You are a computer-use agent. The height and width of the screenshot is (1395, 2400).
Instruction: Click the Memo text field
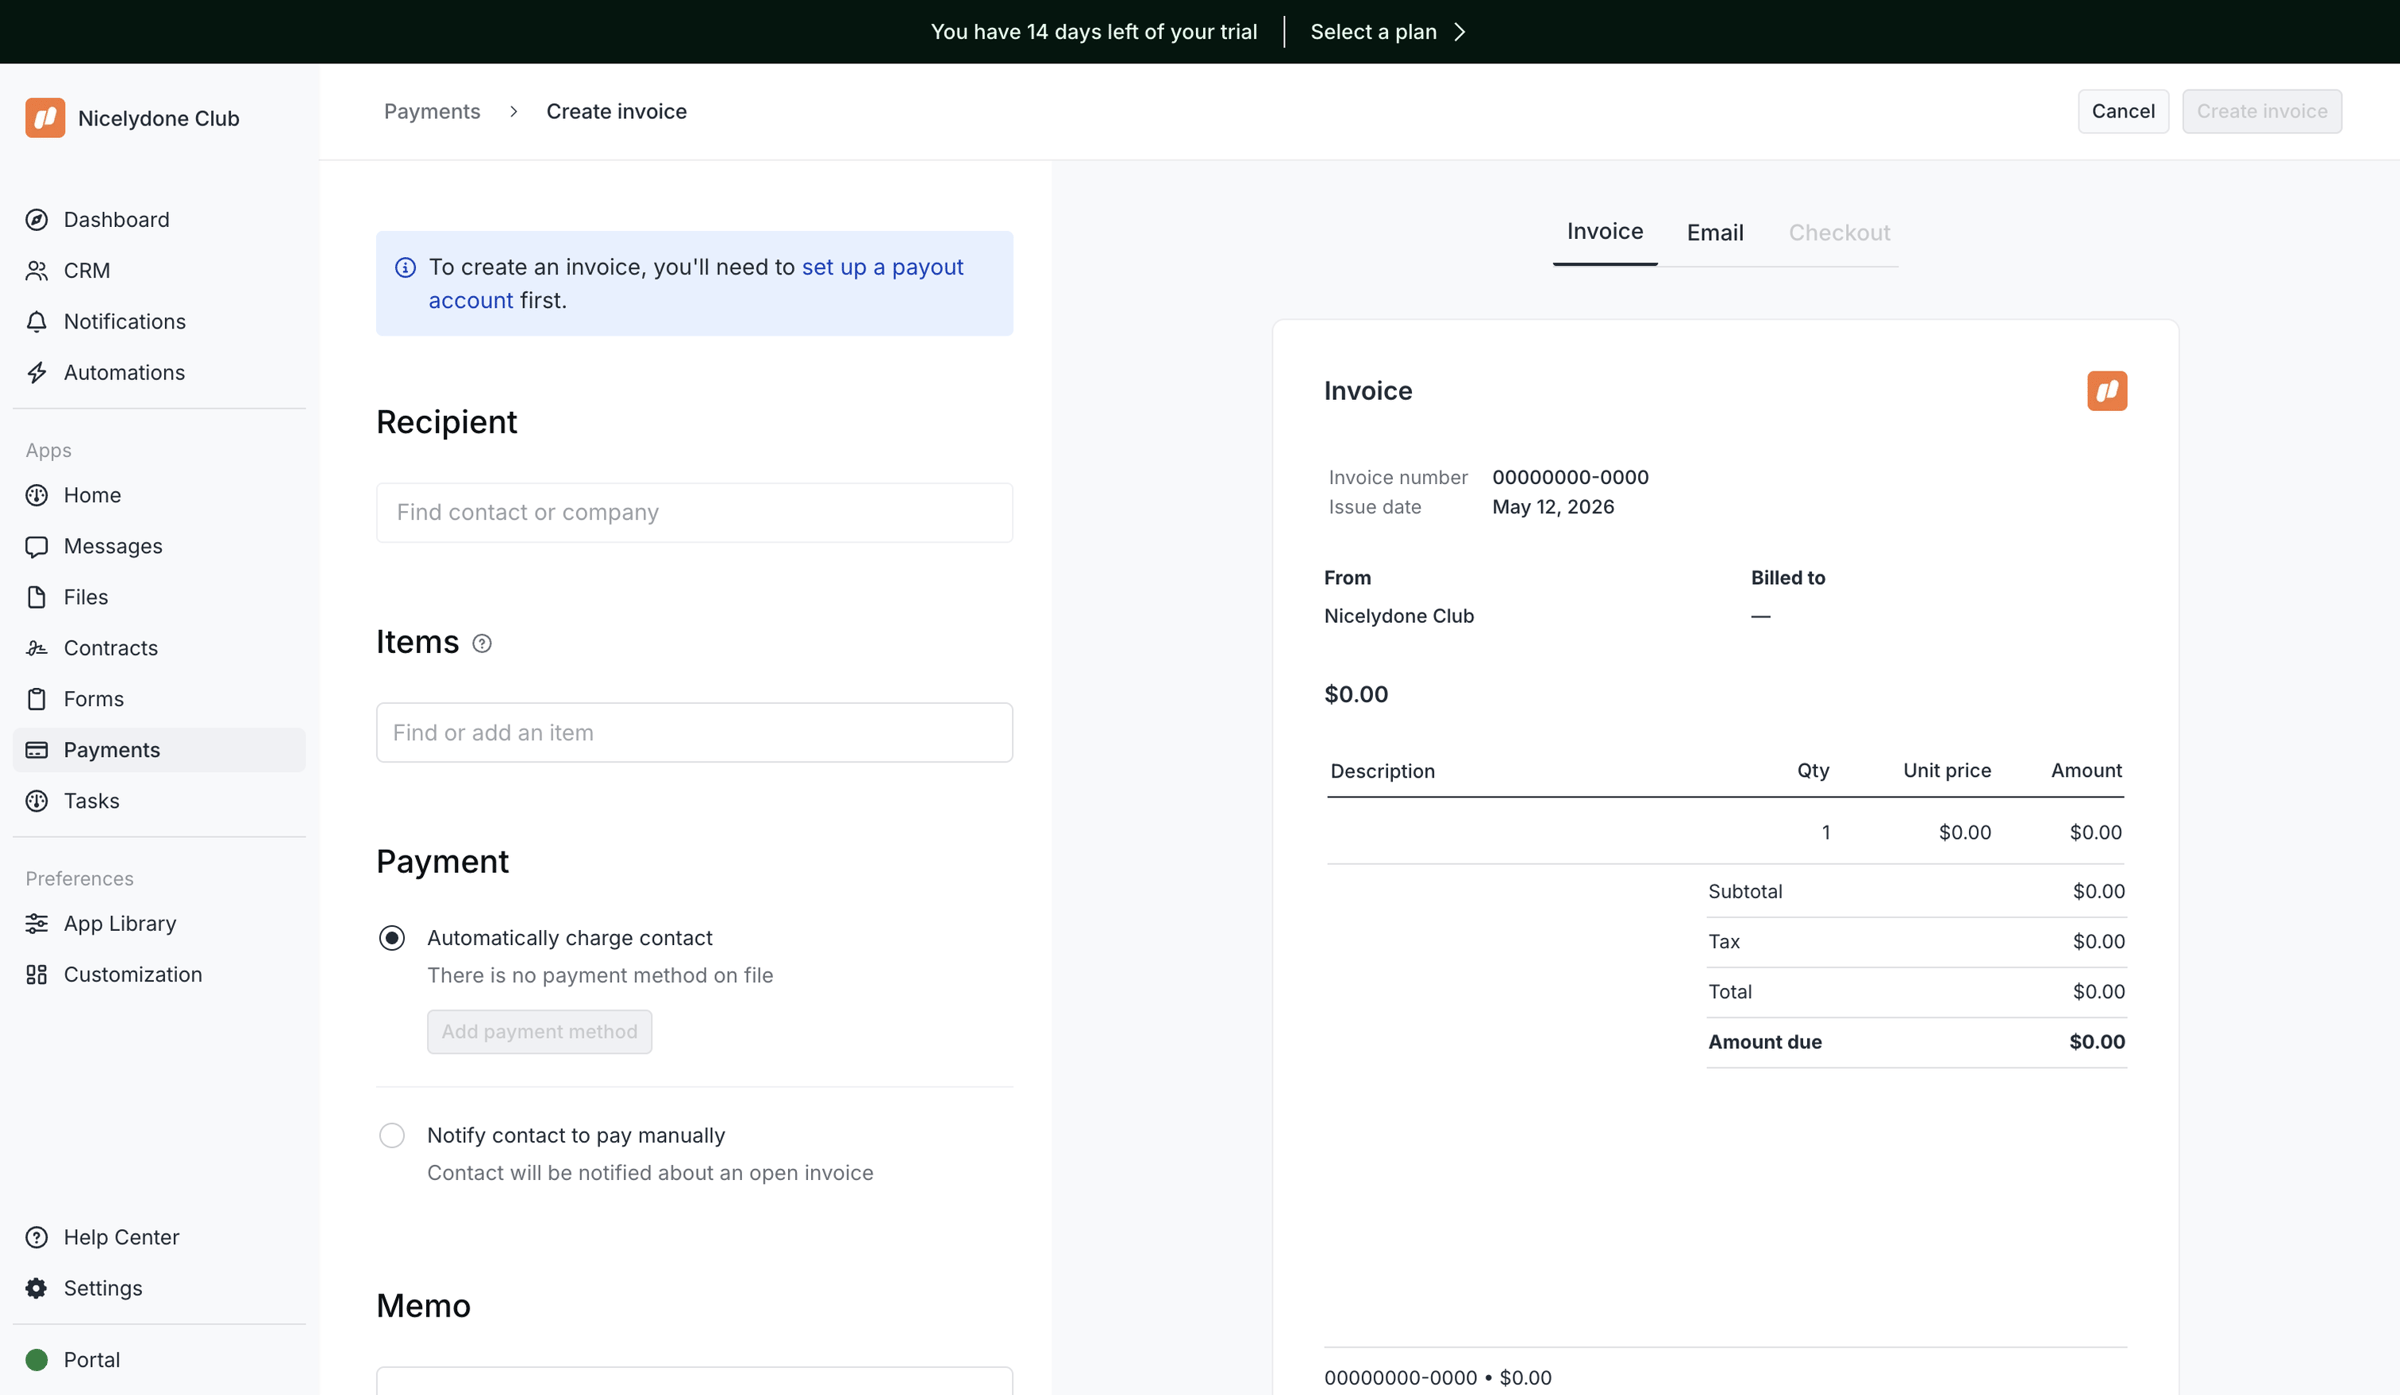pos(694,1381)
